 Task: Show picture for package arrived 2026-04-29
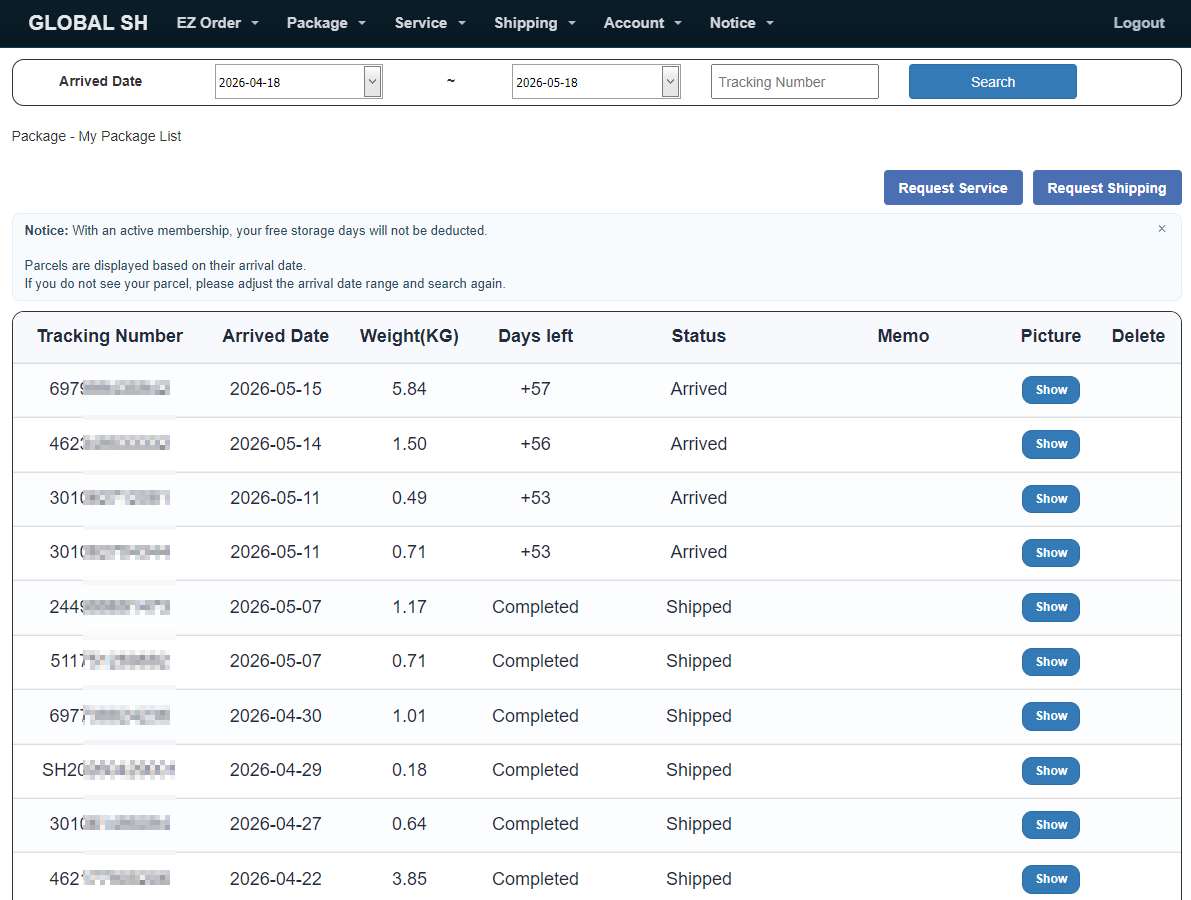click(1050, 770)
